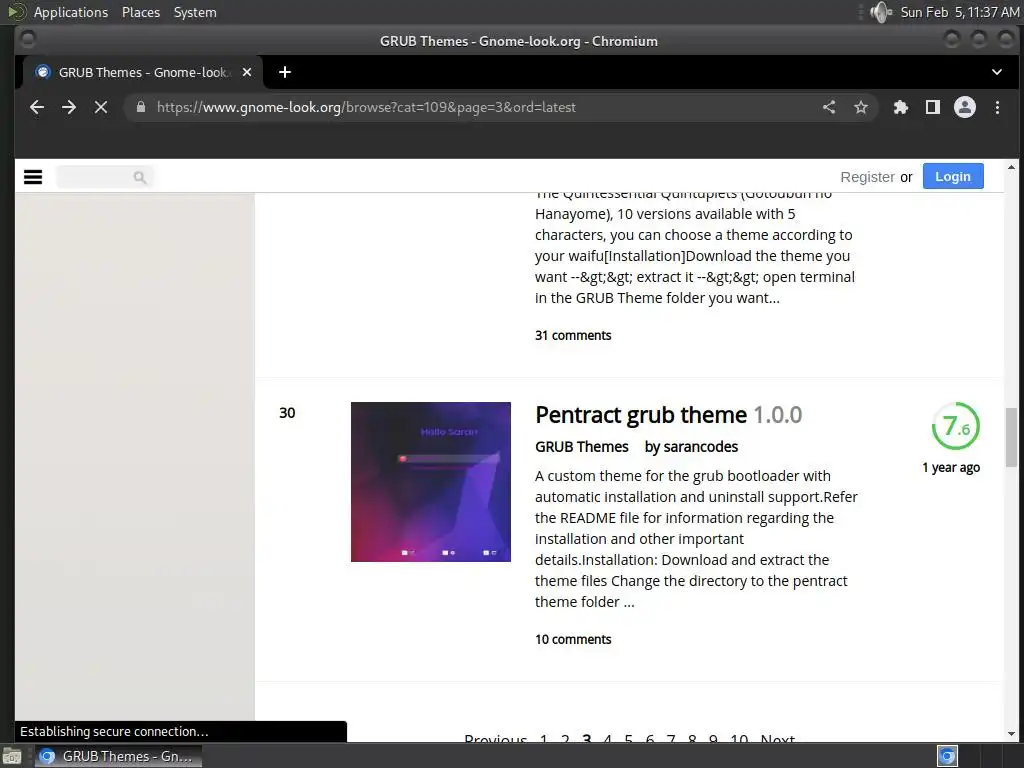Open the Pentract theme thumbnail
Image resolution: width=1024 pixels, height=768 pixels.
pos(431,482)
